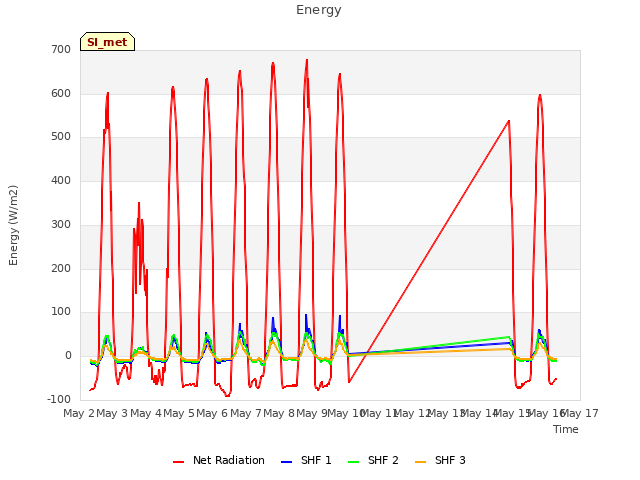Click the Time x-axis label
The width and height of the screenshot is (640, 480).
566,429
